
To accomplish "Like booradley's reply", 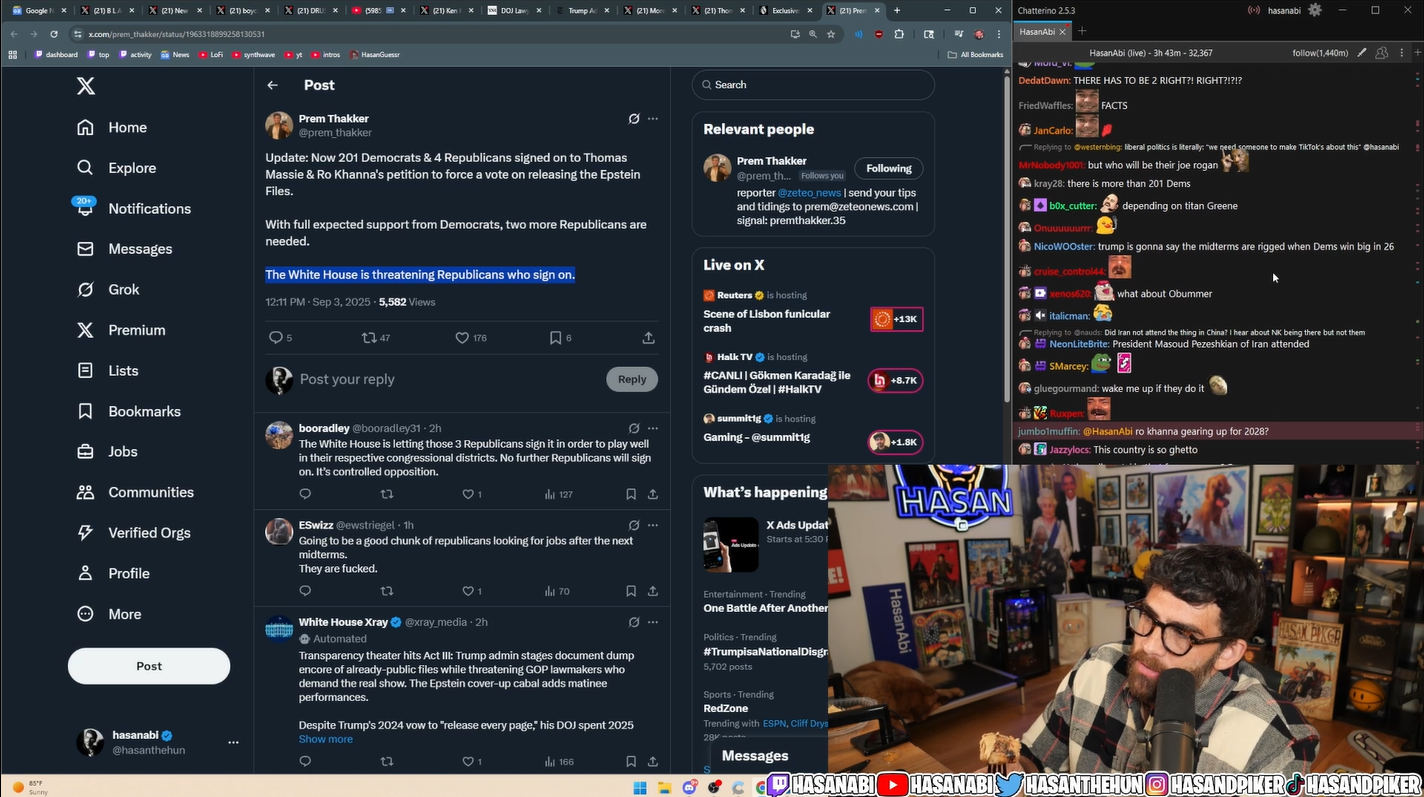I will 467,494.
